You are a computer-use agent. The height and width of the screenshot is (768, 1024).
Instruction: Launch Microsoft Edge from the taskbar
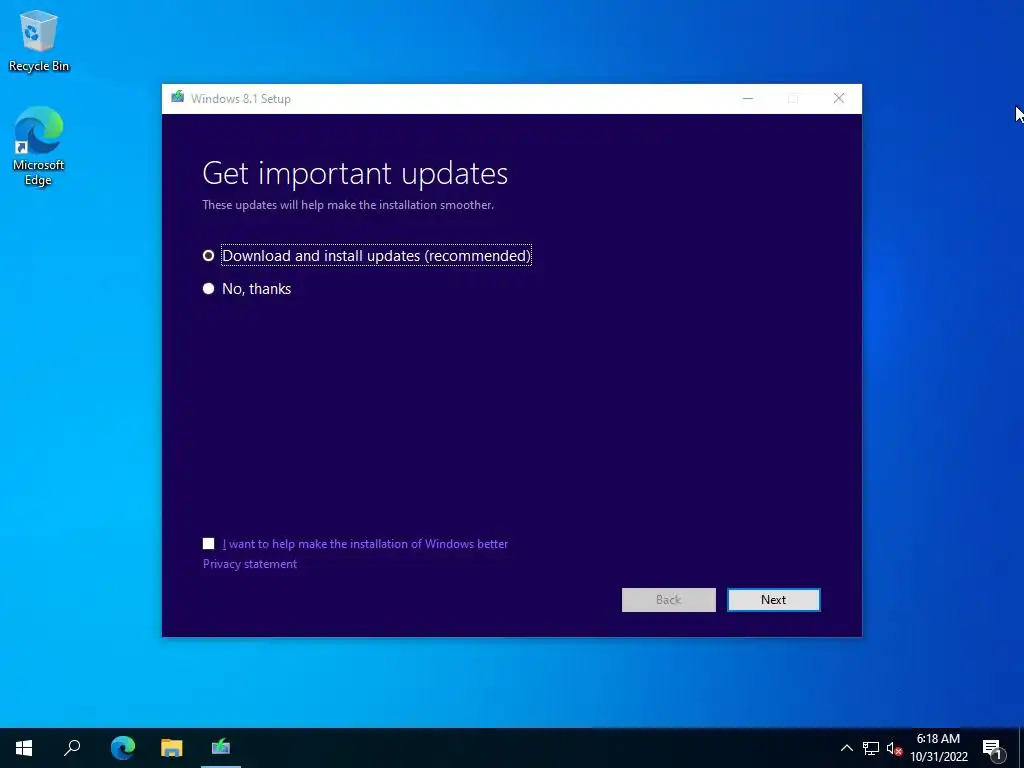click(x=123, y=748)
